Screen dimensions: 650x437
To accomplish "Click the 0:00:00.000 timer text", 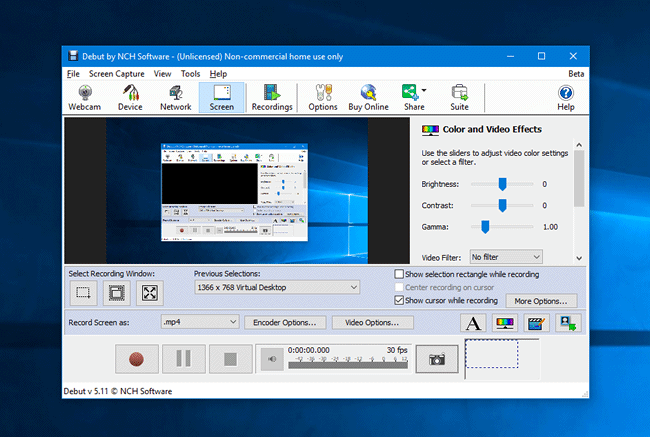I will point(309,350).
